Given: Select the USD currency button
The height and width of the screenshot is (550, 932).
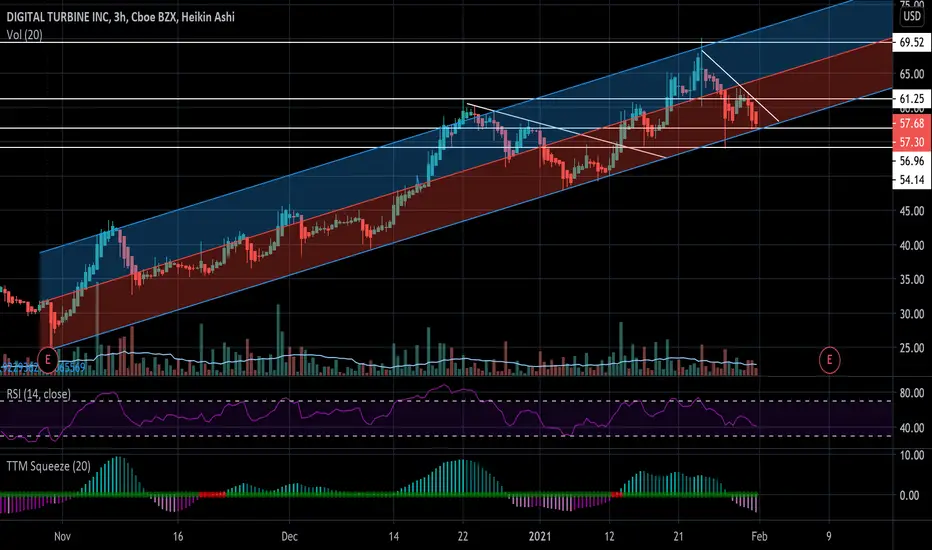Looking at the screenshot, I should [x=912, y=16].
